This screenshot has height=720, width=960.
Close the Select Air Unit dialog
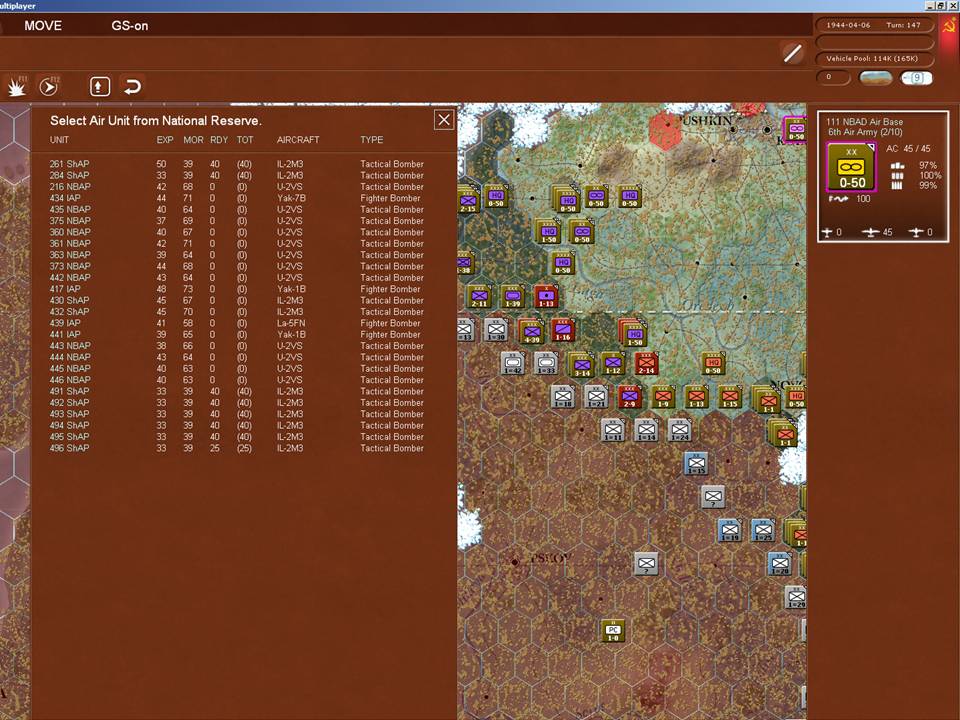click(x=444, y=119)
